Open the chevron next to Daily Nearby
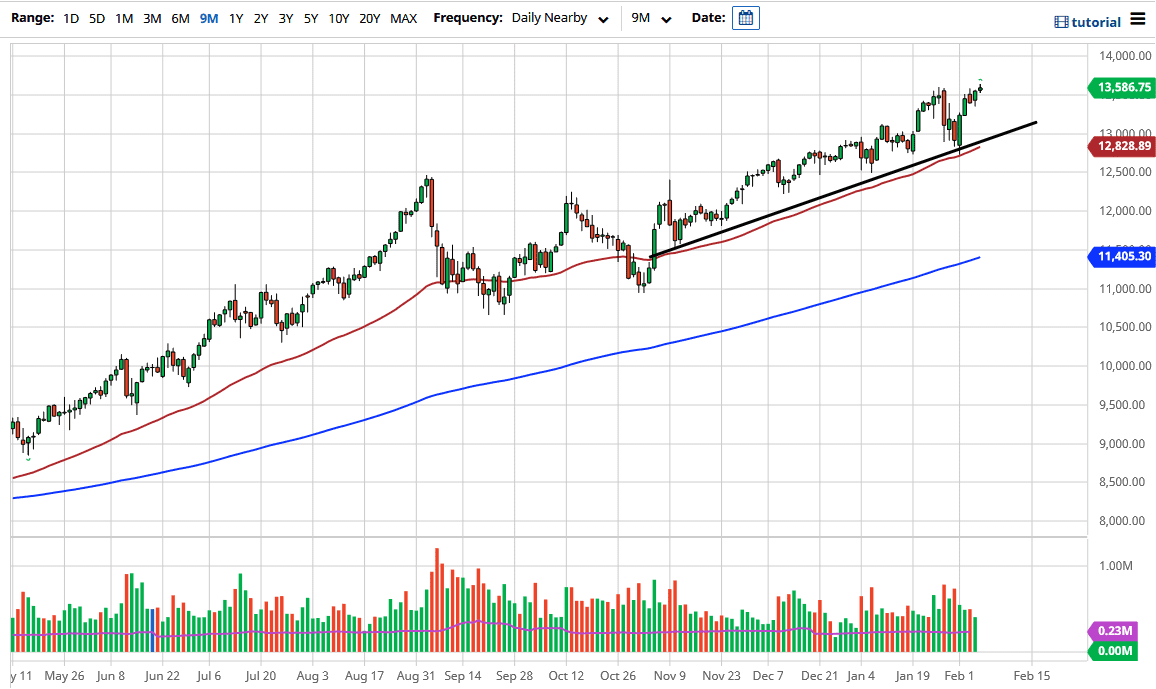 603,19
